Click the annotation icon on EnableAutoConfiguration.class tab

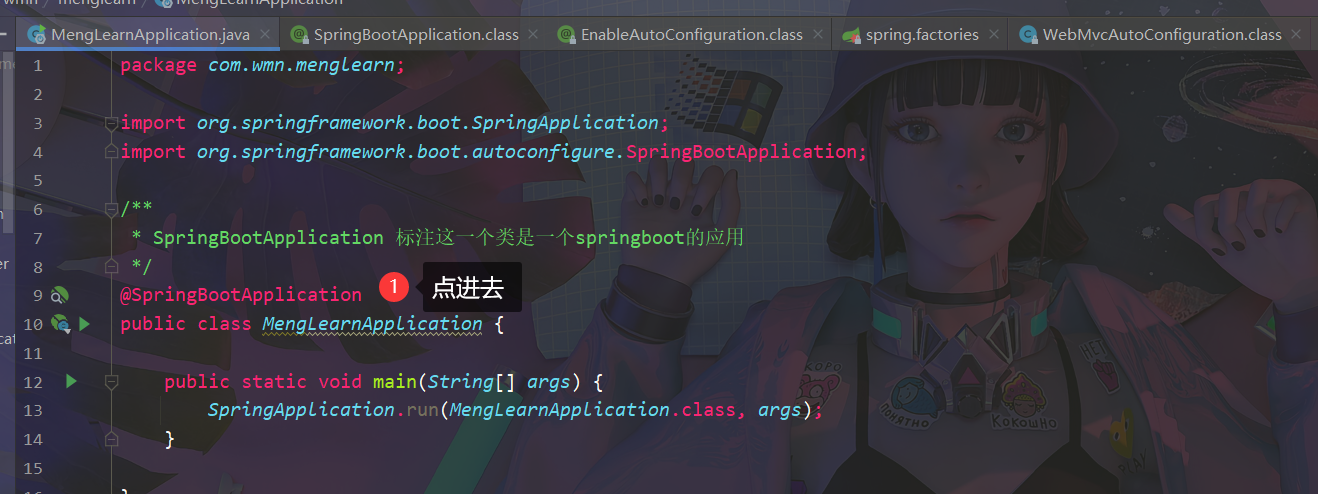(566, 35)
